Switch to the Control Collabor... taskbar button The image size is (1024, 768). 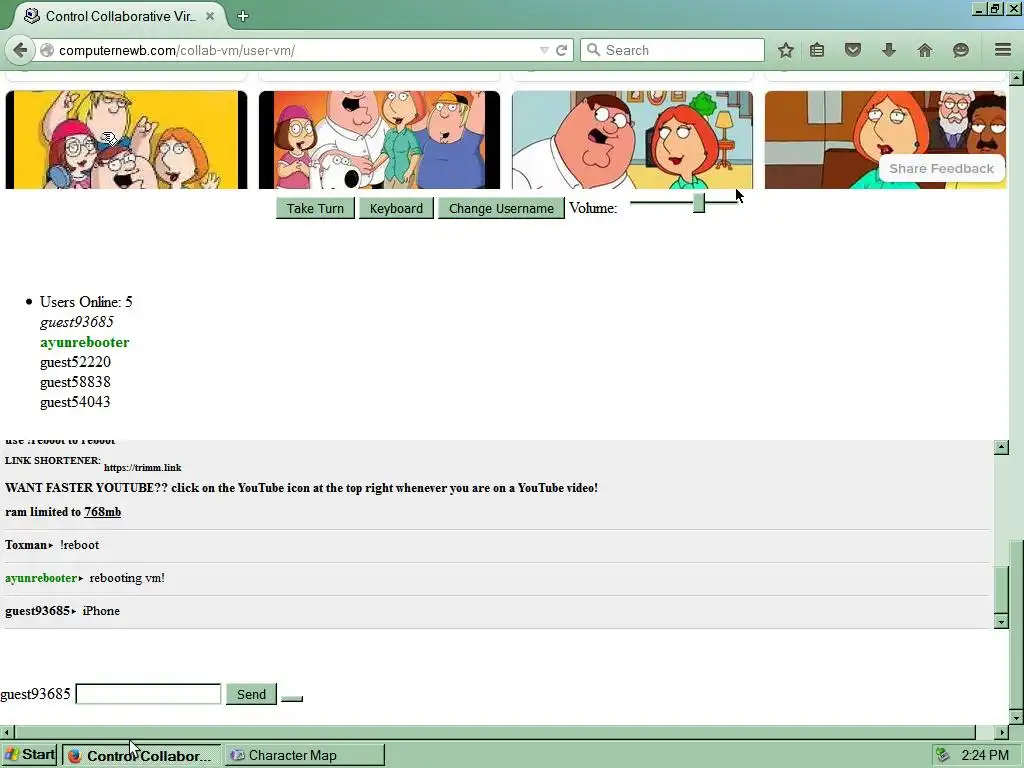point(142,756)
